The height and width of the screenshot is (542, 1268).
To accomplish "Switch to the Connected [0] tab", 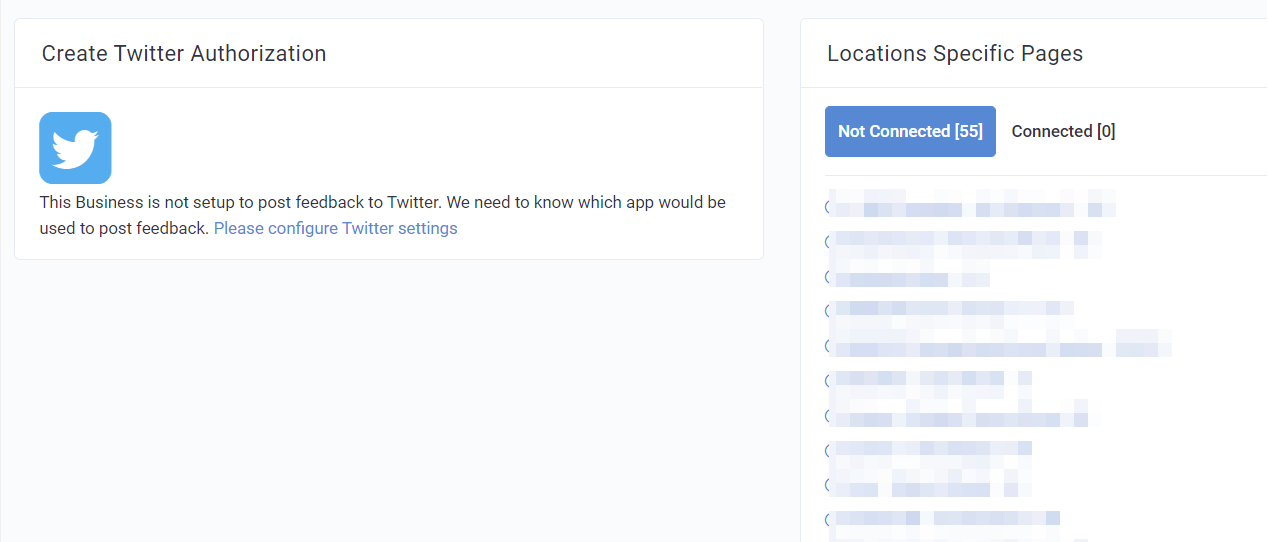I will tap(1063, 131).
